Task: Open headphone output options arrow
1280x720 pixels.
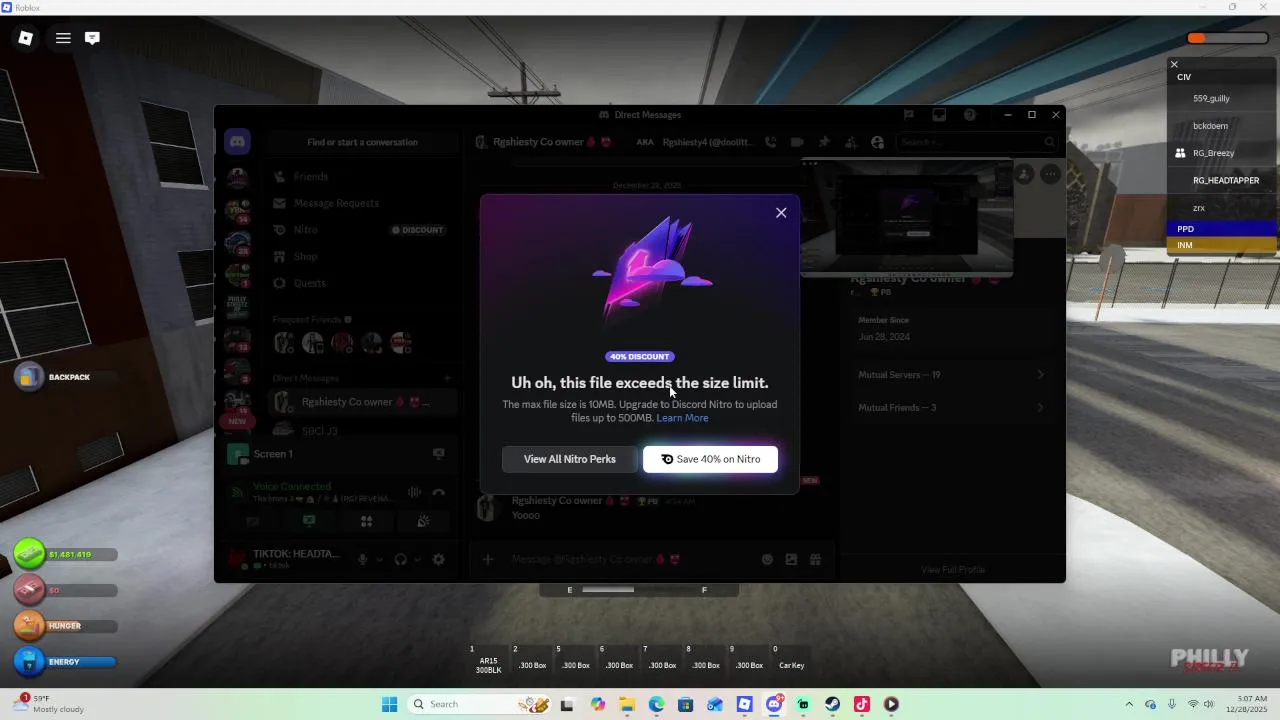Action: [417, 560]
